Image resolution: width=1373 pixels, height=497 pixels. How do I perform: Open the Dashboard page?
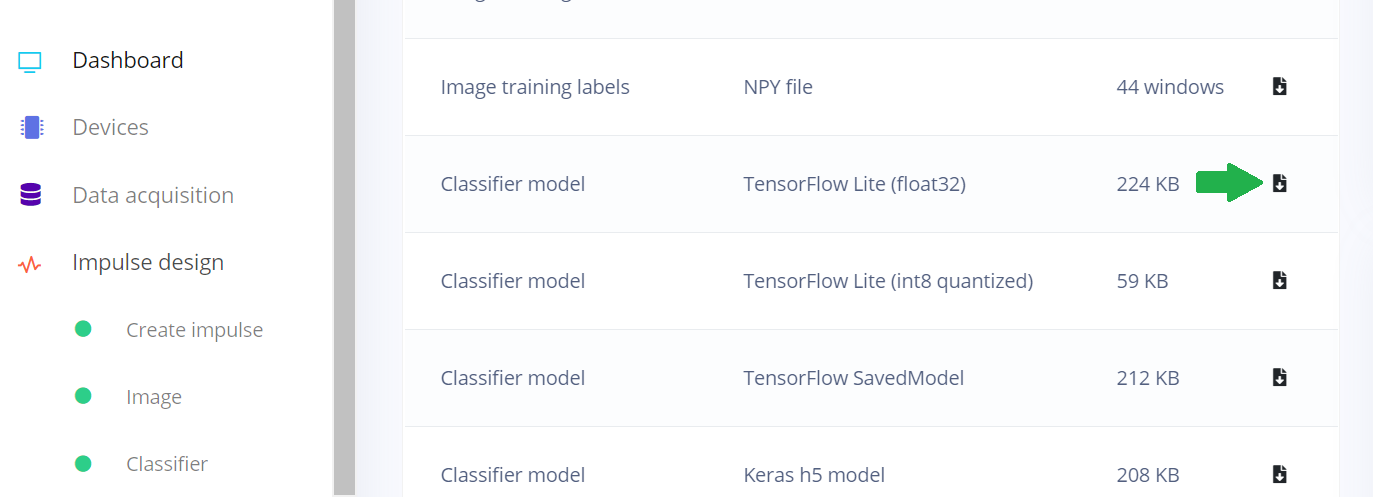(x=128, y=60)
